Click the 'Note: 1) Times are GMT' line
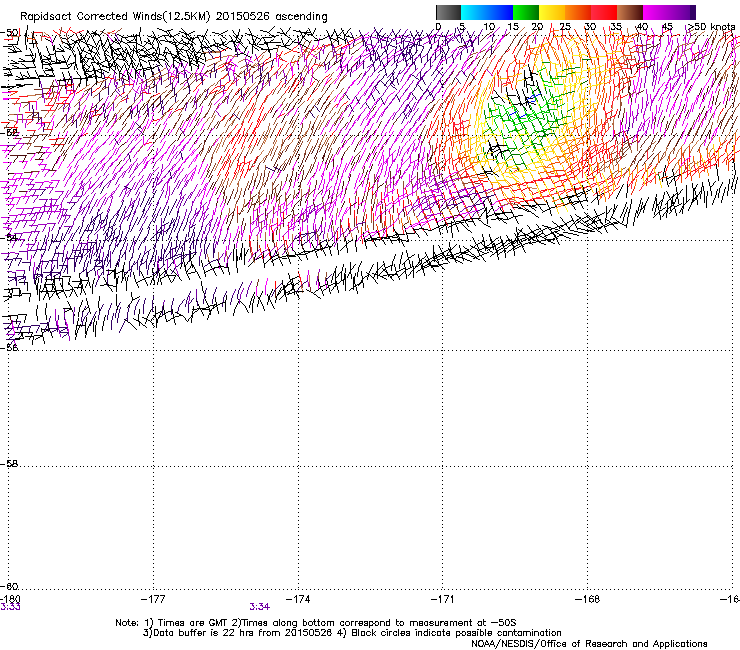Screen dimensions: 740x650 pos(316,623)
